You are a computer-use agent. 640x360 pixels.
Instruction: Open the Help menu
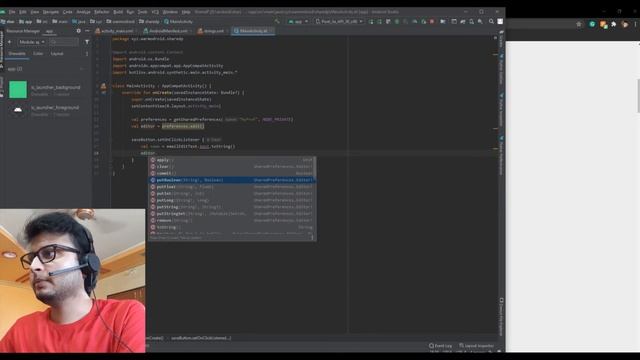(186, 12)
